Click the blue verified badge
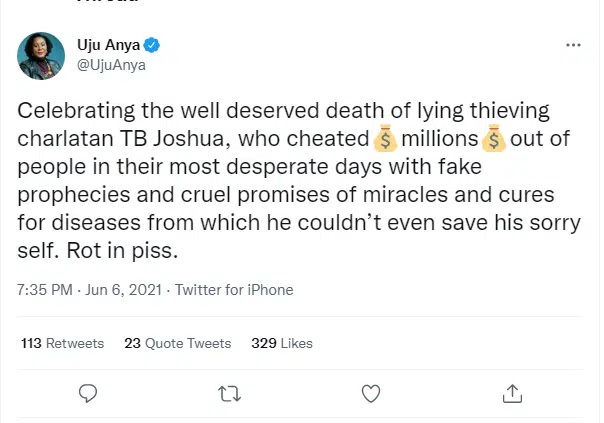Image resolution: width=604 pixels, height=423 pixels. [x=150, y=44]
